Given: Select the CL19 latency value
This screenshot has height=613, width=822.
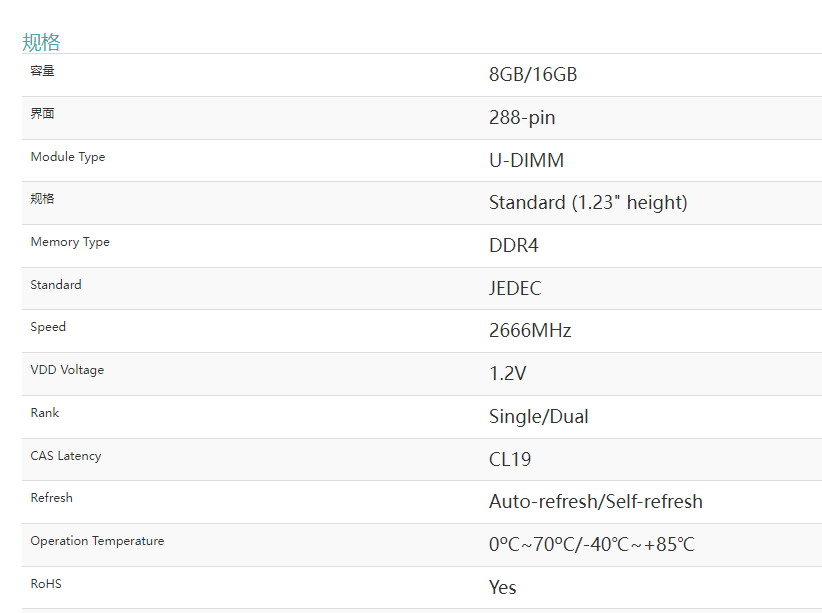Looking at the screenshot, I should (509, 460).
